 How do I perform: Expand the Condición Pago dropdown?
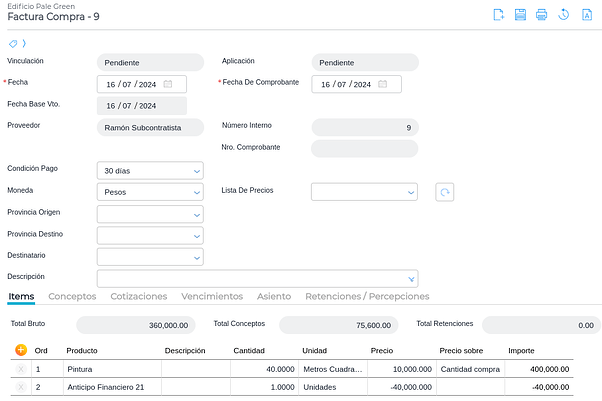(x=196, y=171)
